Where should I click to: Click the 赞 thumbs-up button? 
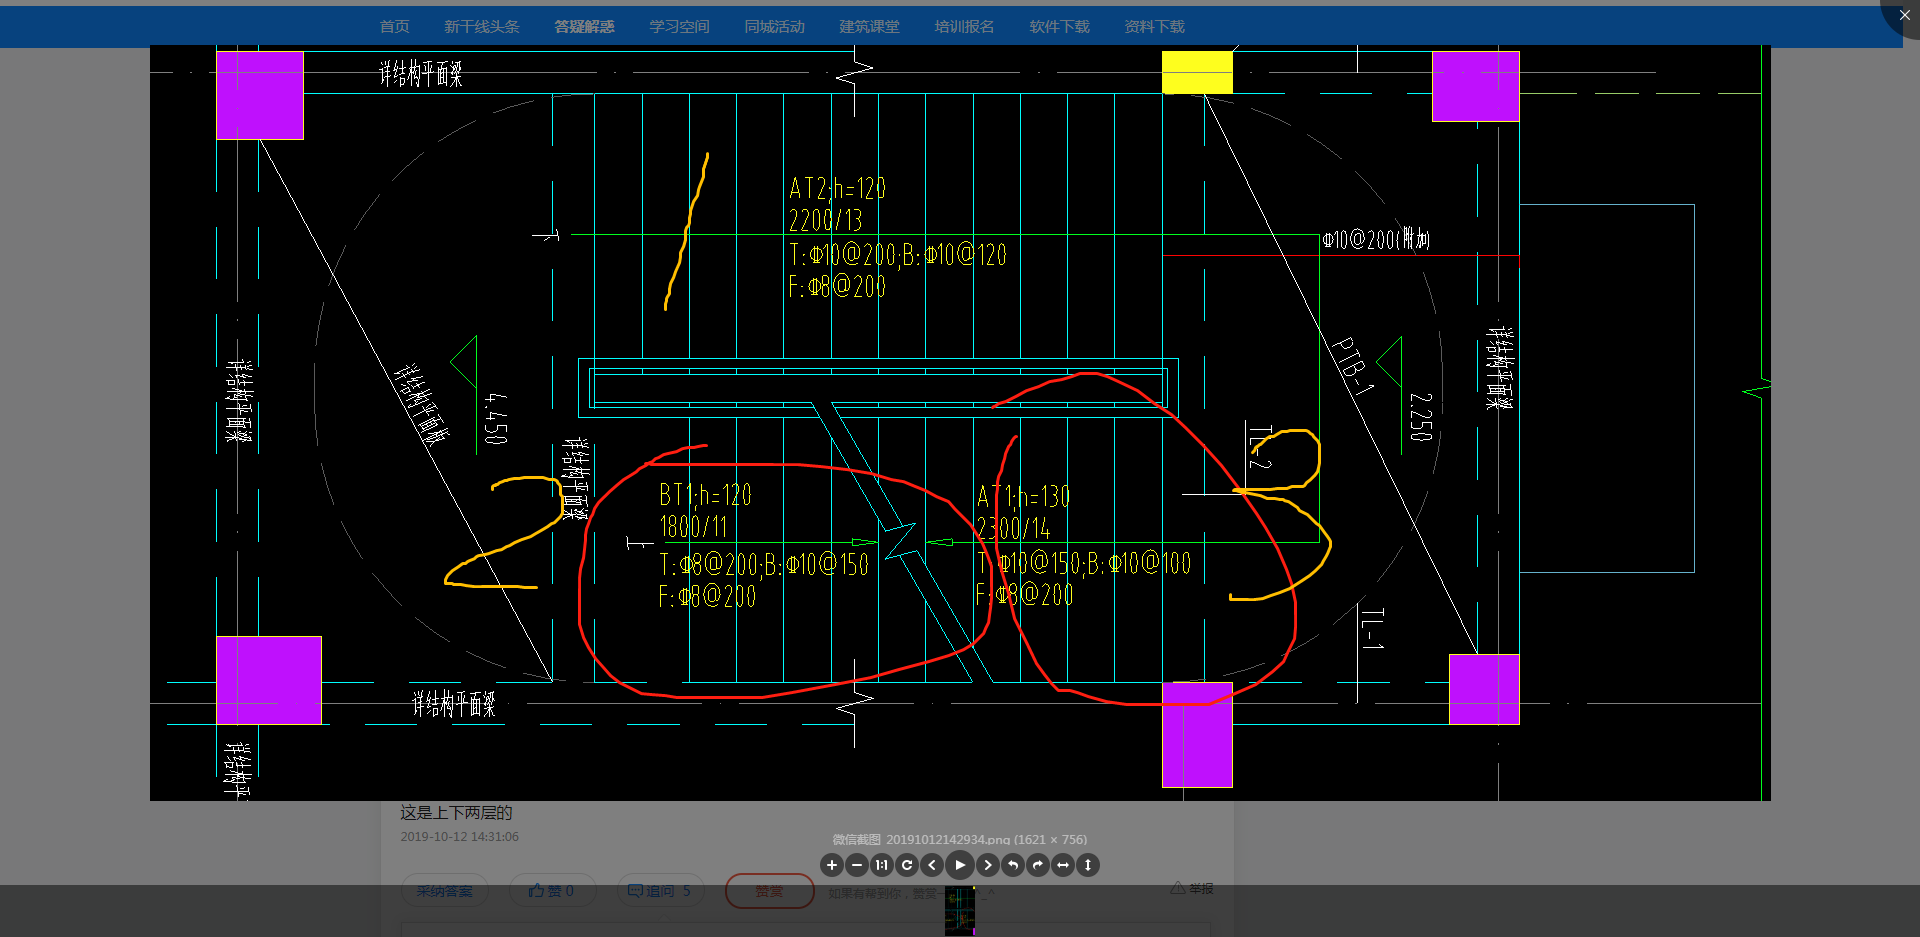[x=552, y=891]
